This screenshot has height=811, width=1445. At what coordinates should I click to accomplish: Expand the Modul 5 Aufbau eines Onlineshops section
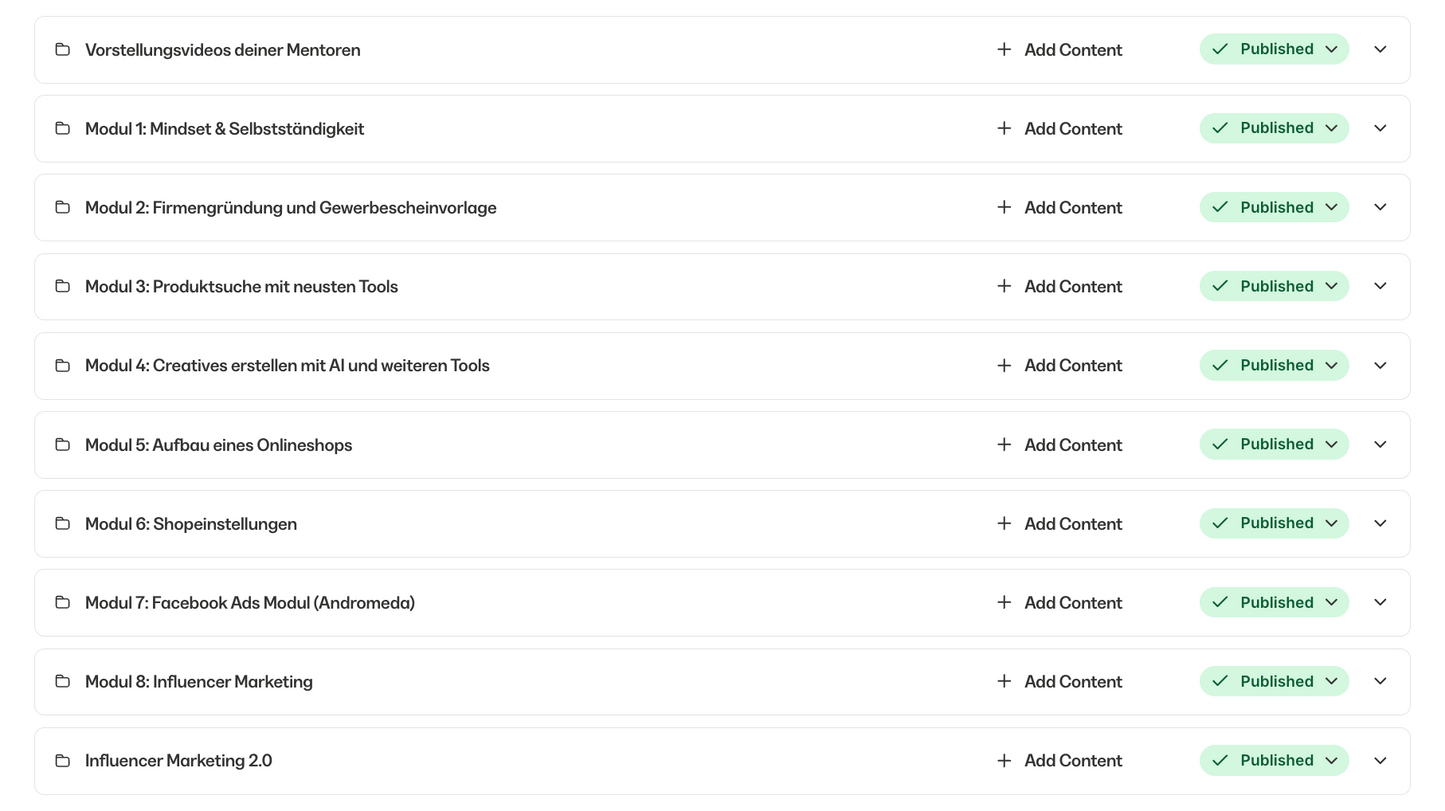tap(1380, 444)
